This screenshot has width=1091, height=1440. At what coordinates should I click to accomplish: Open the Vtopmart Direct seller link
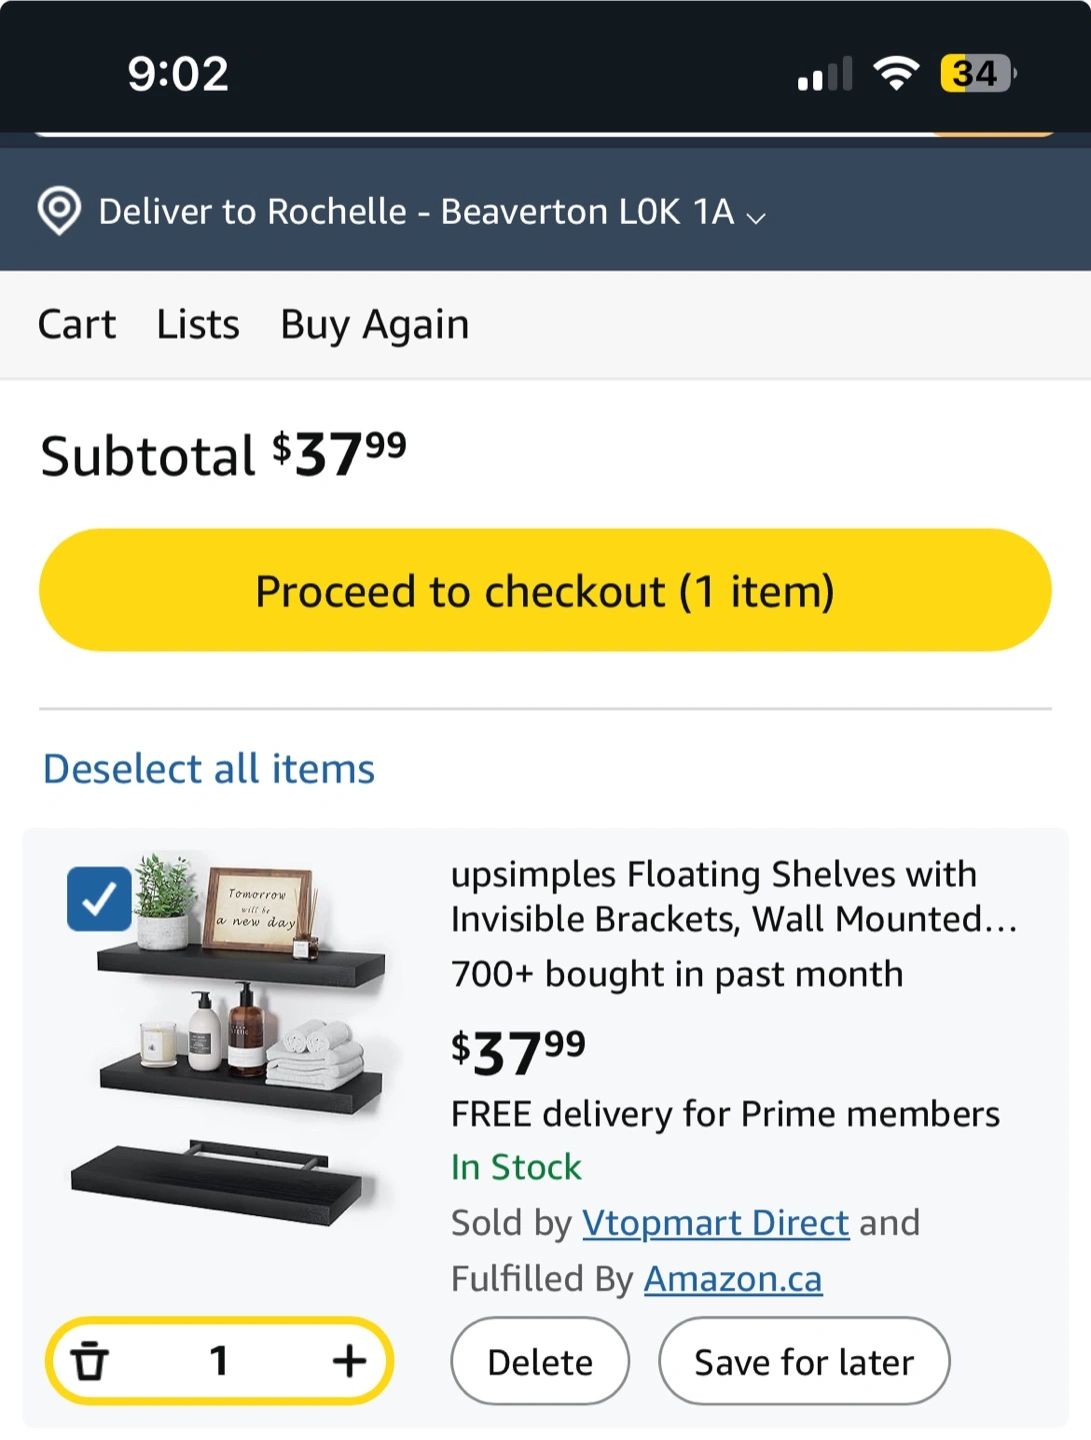[x=716, y=1222]
